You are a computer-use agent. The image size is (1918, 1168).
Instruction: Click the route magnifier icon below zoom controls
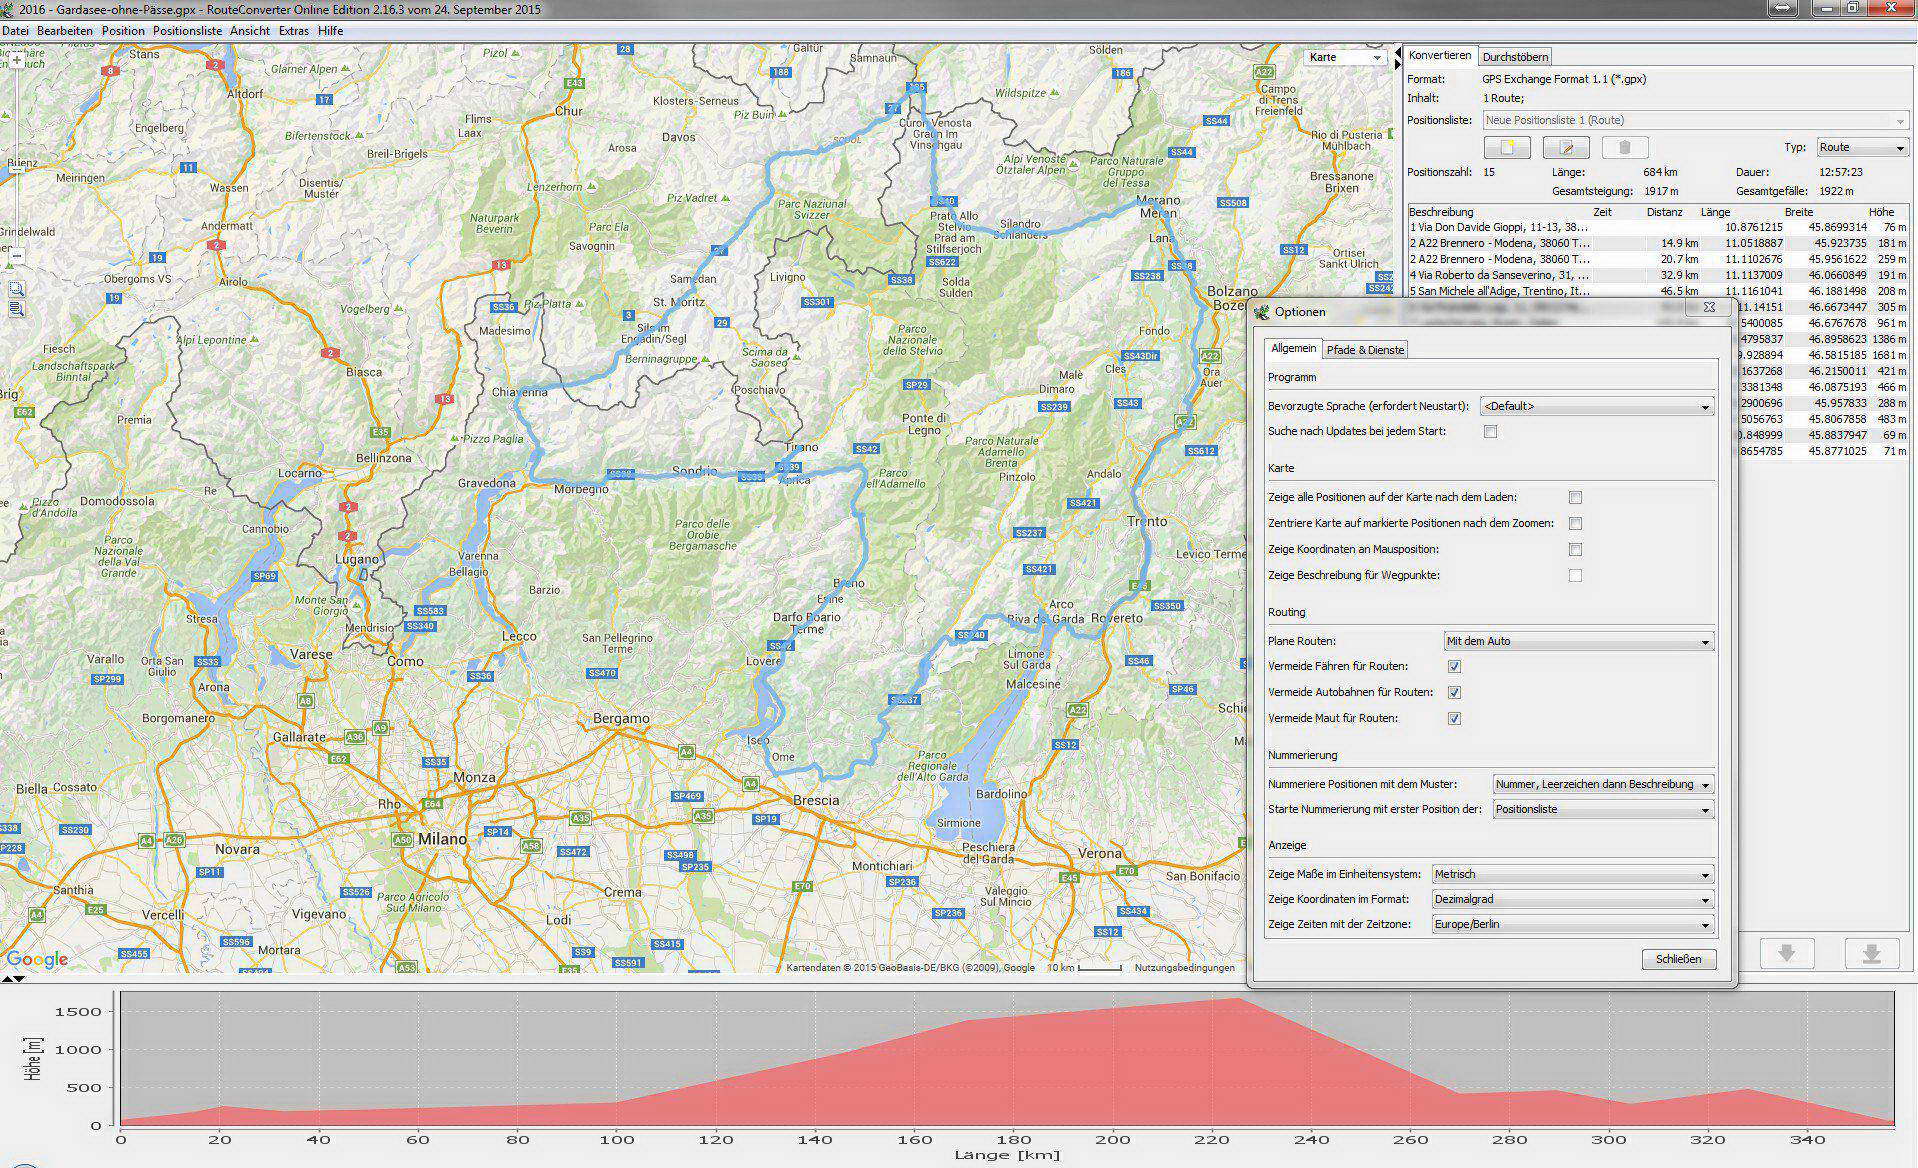pyautogui.click(x=16, y=309)
